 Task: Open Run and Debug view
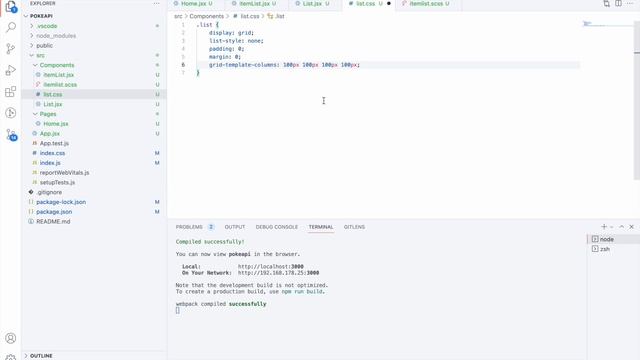[x=11, y=70]
